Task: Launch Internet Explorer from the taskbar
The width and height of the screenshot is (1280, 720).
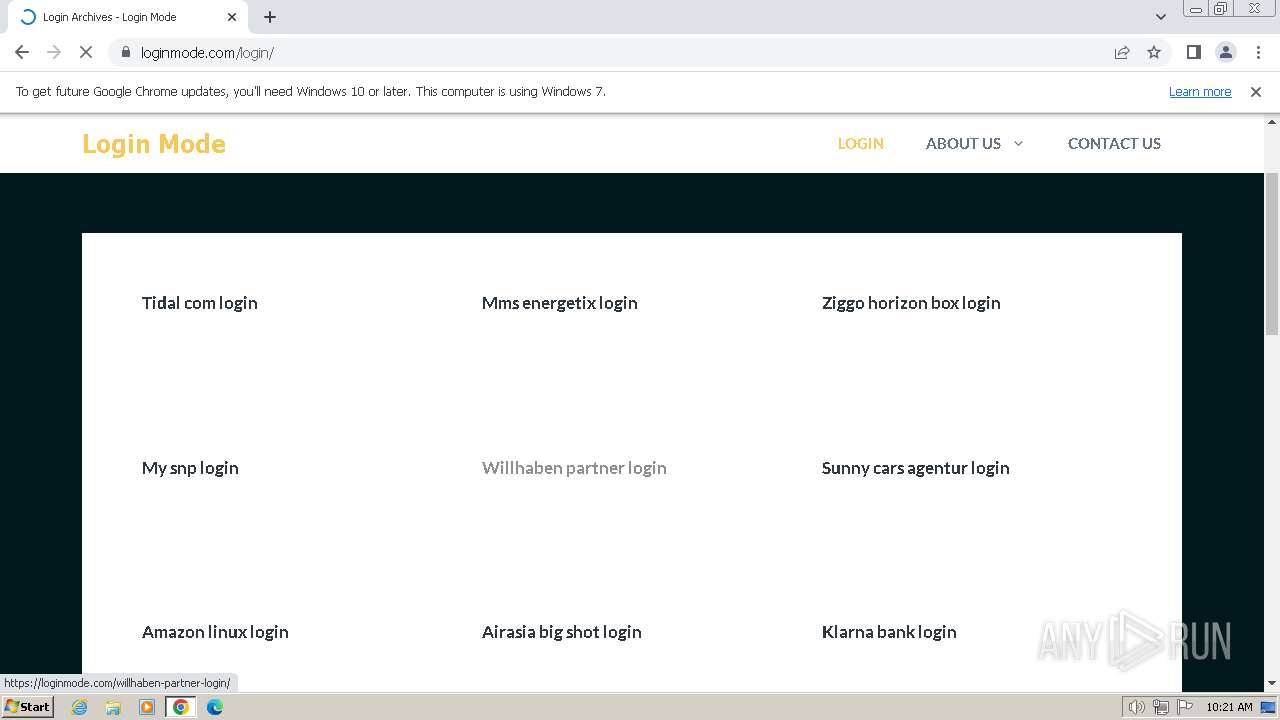Action: tap(80, 707)
